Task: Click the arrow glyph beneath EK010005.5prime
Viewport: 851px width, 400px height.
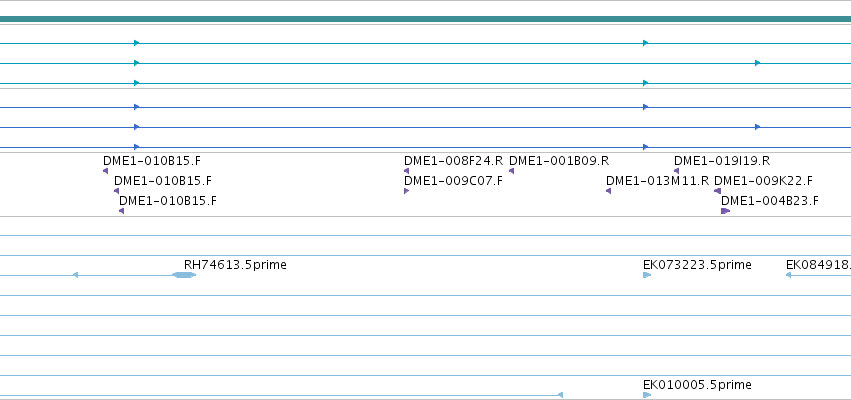Action: pos(646,395)
